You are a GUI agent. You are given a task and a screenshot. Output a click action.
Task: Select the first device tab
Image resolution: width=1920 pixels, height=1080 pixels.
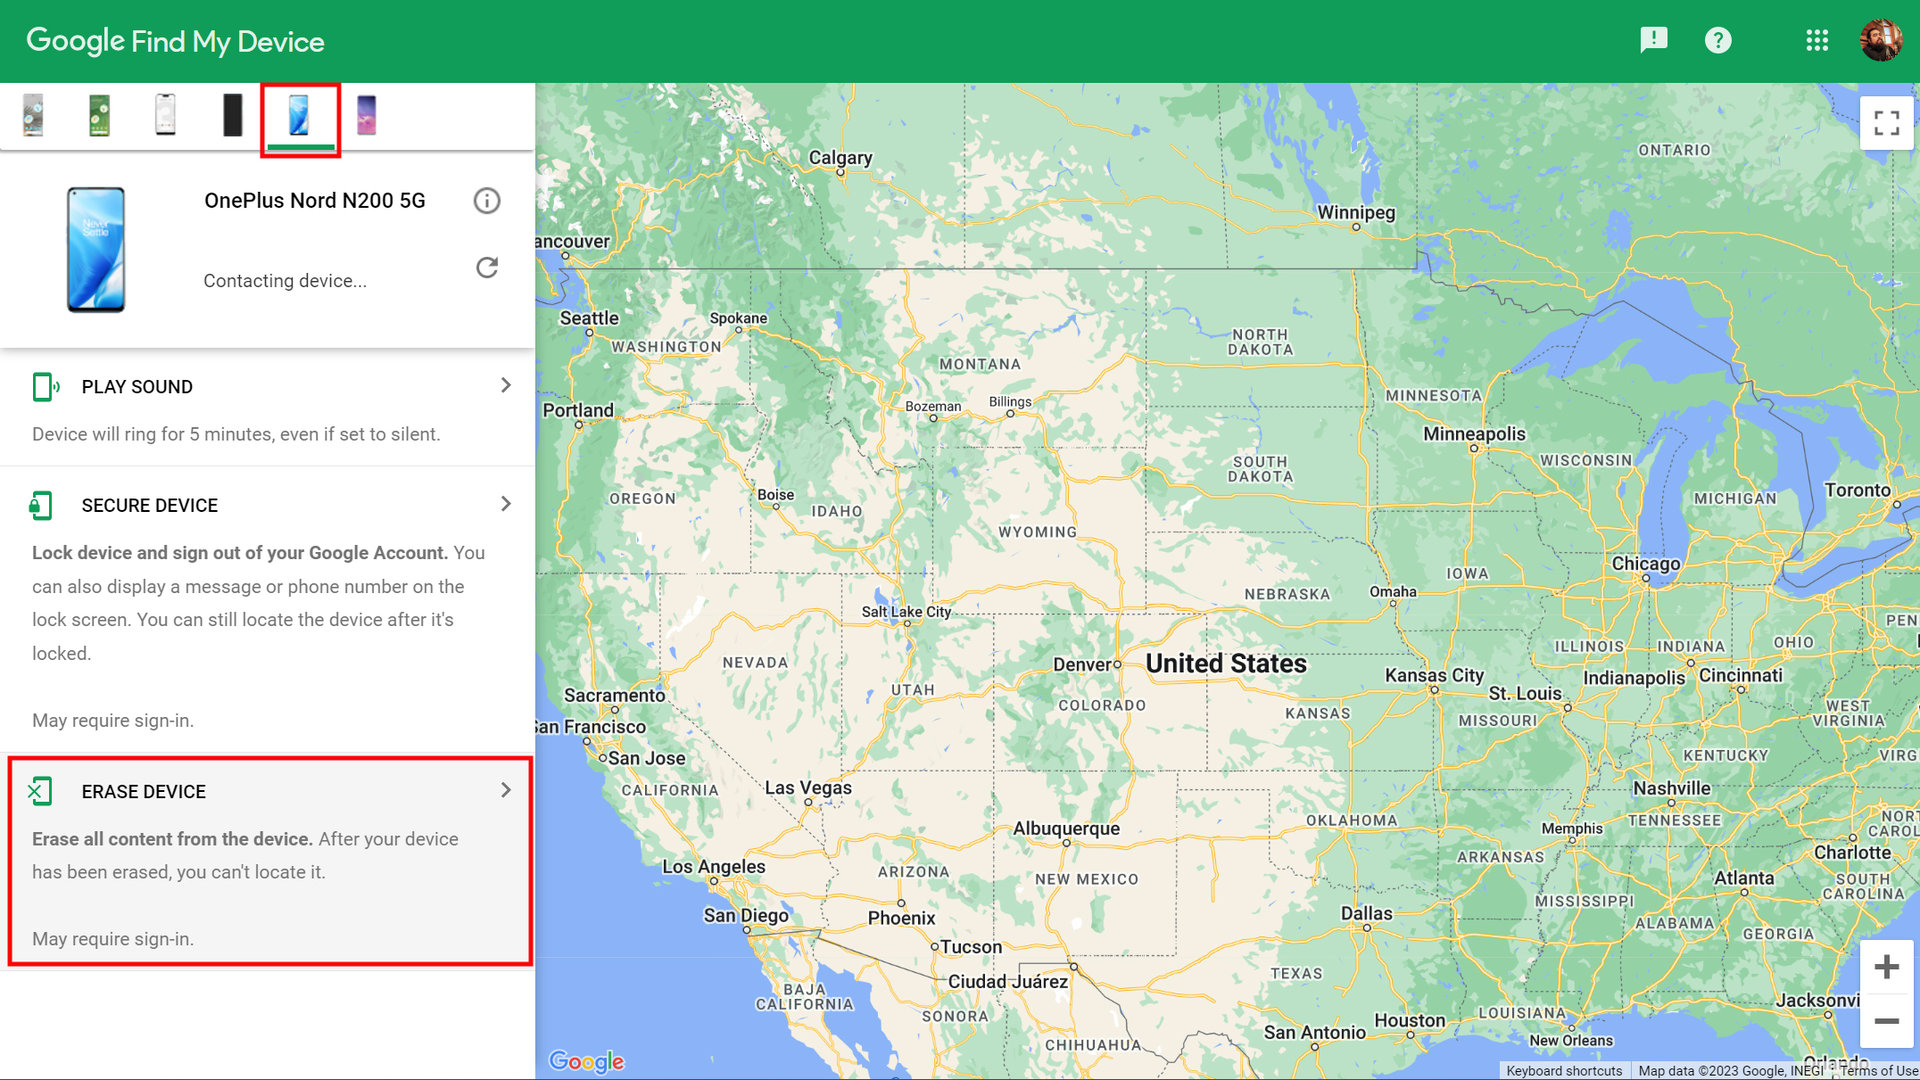pyautogui.click(x=33, y=115)
